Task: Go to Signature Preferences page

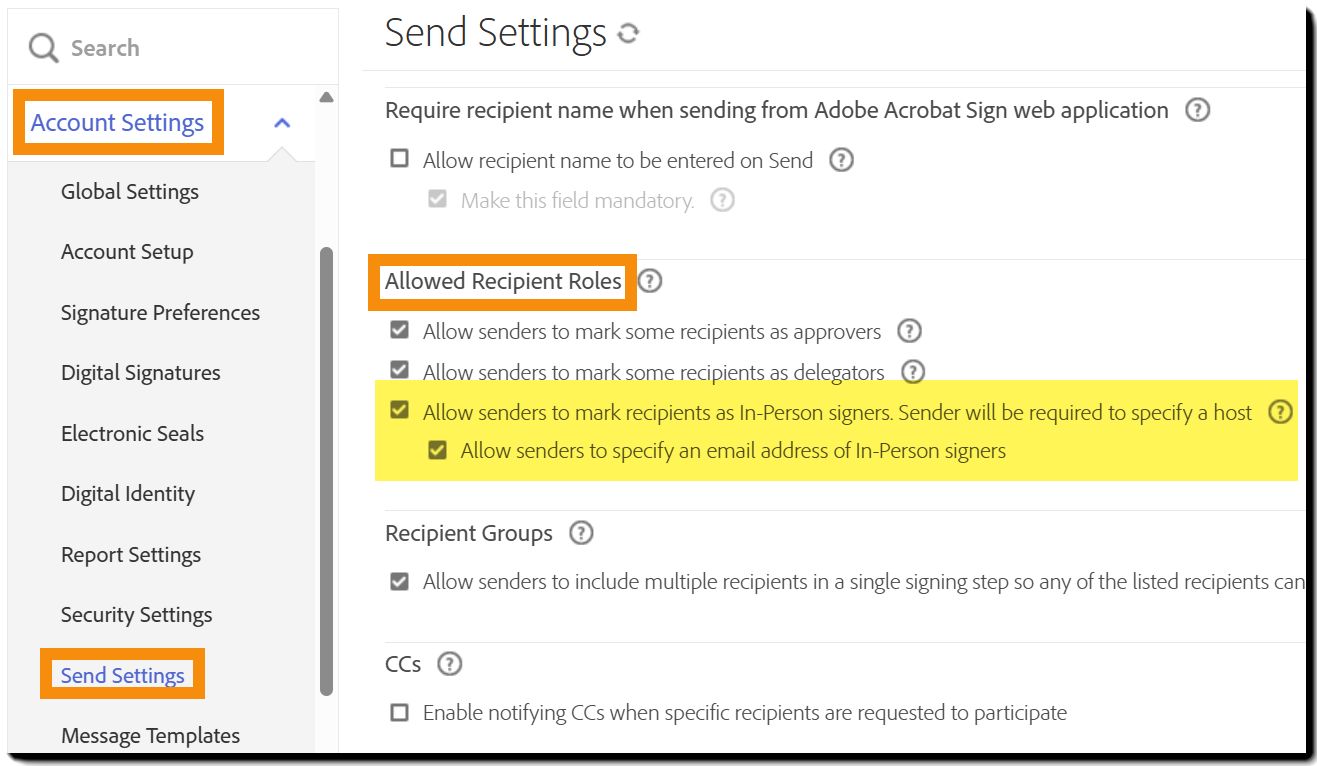Action: click(x=160, y=313)
